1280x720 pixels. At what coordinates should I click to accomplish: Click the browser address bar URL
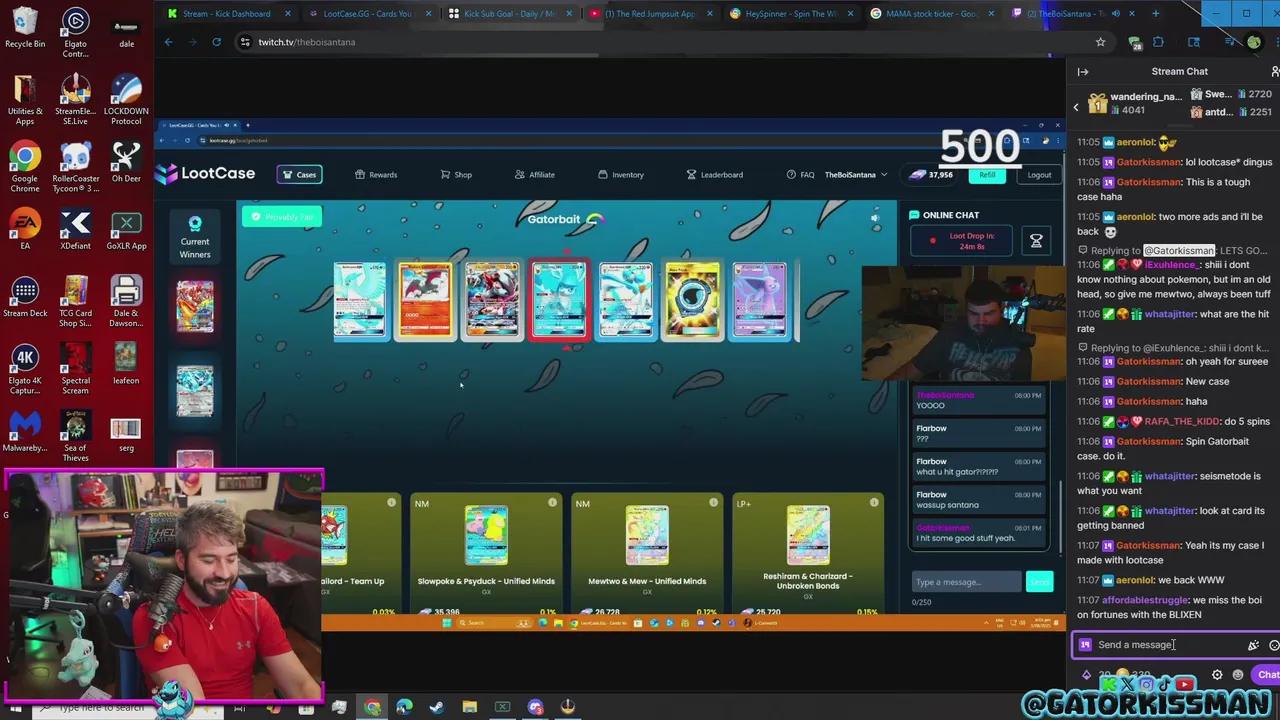coord(306,42)
